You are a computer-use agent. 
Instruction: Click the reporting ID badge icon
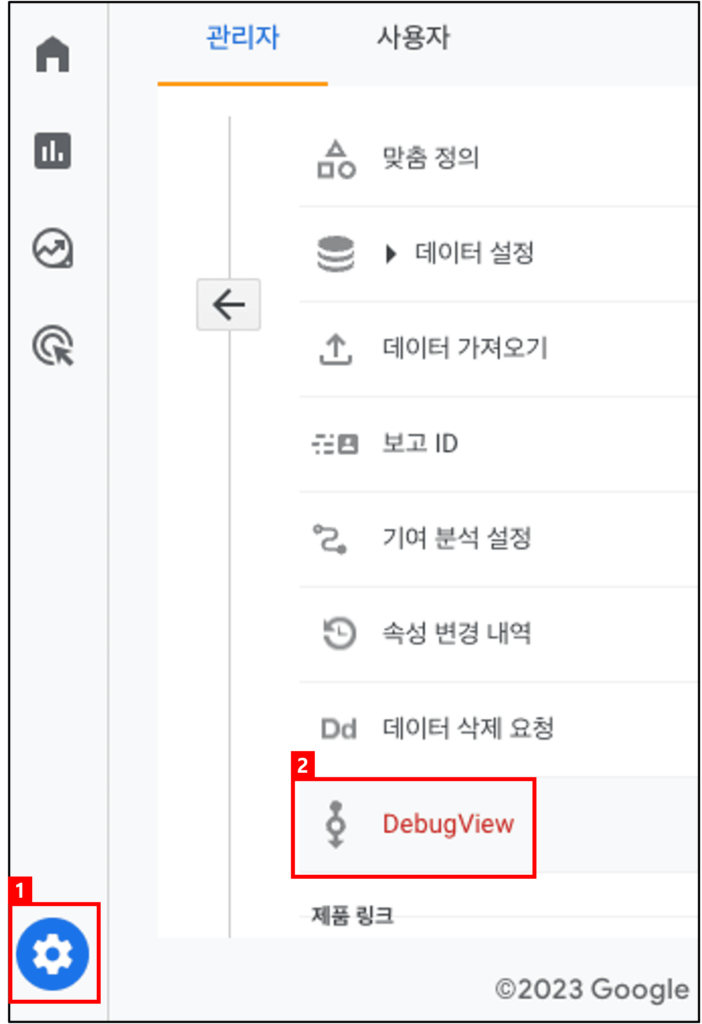point(335,445)
